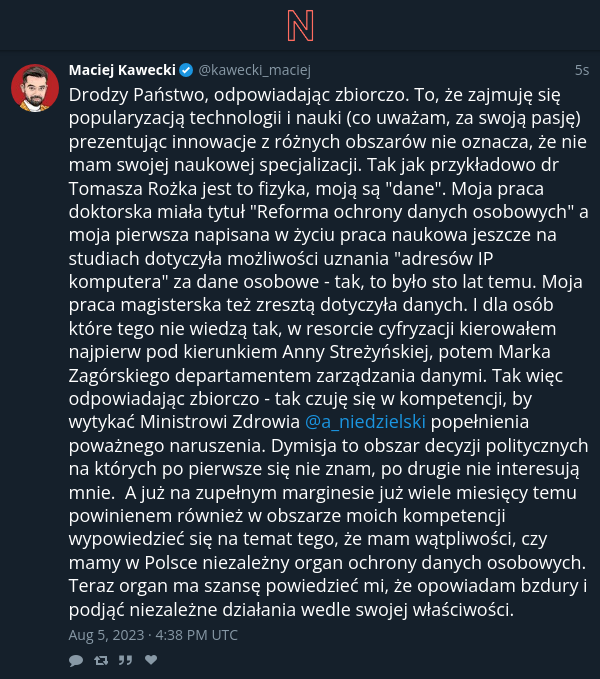Click the quoted title 'Reforma ochrony danych osobowych'

411,212
